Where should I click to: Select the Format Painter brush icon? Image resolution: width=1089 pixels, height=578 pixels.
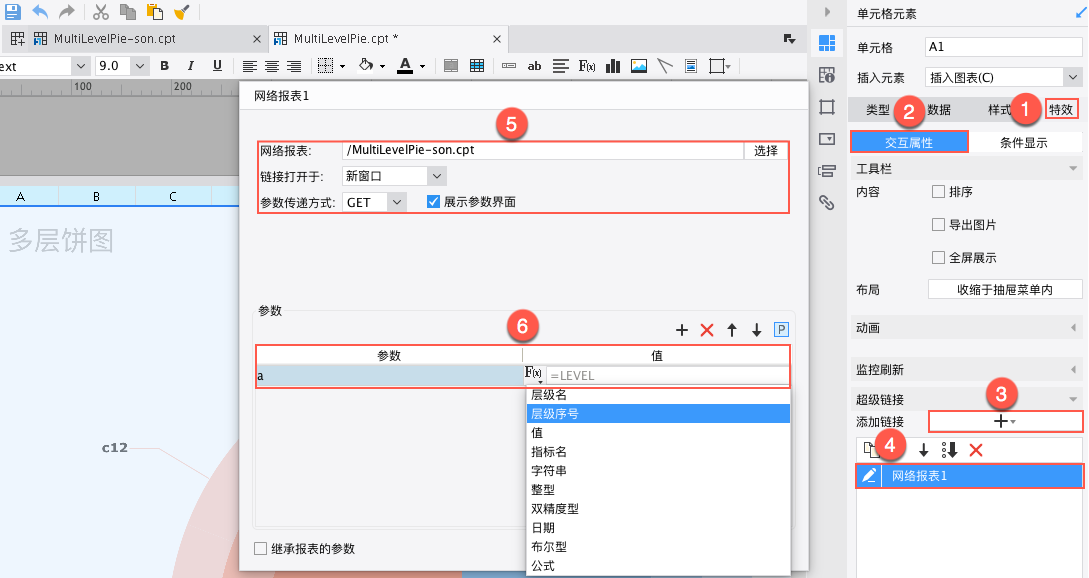pos(181,11)
